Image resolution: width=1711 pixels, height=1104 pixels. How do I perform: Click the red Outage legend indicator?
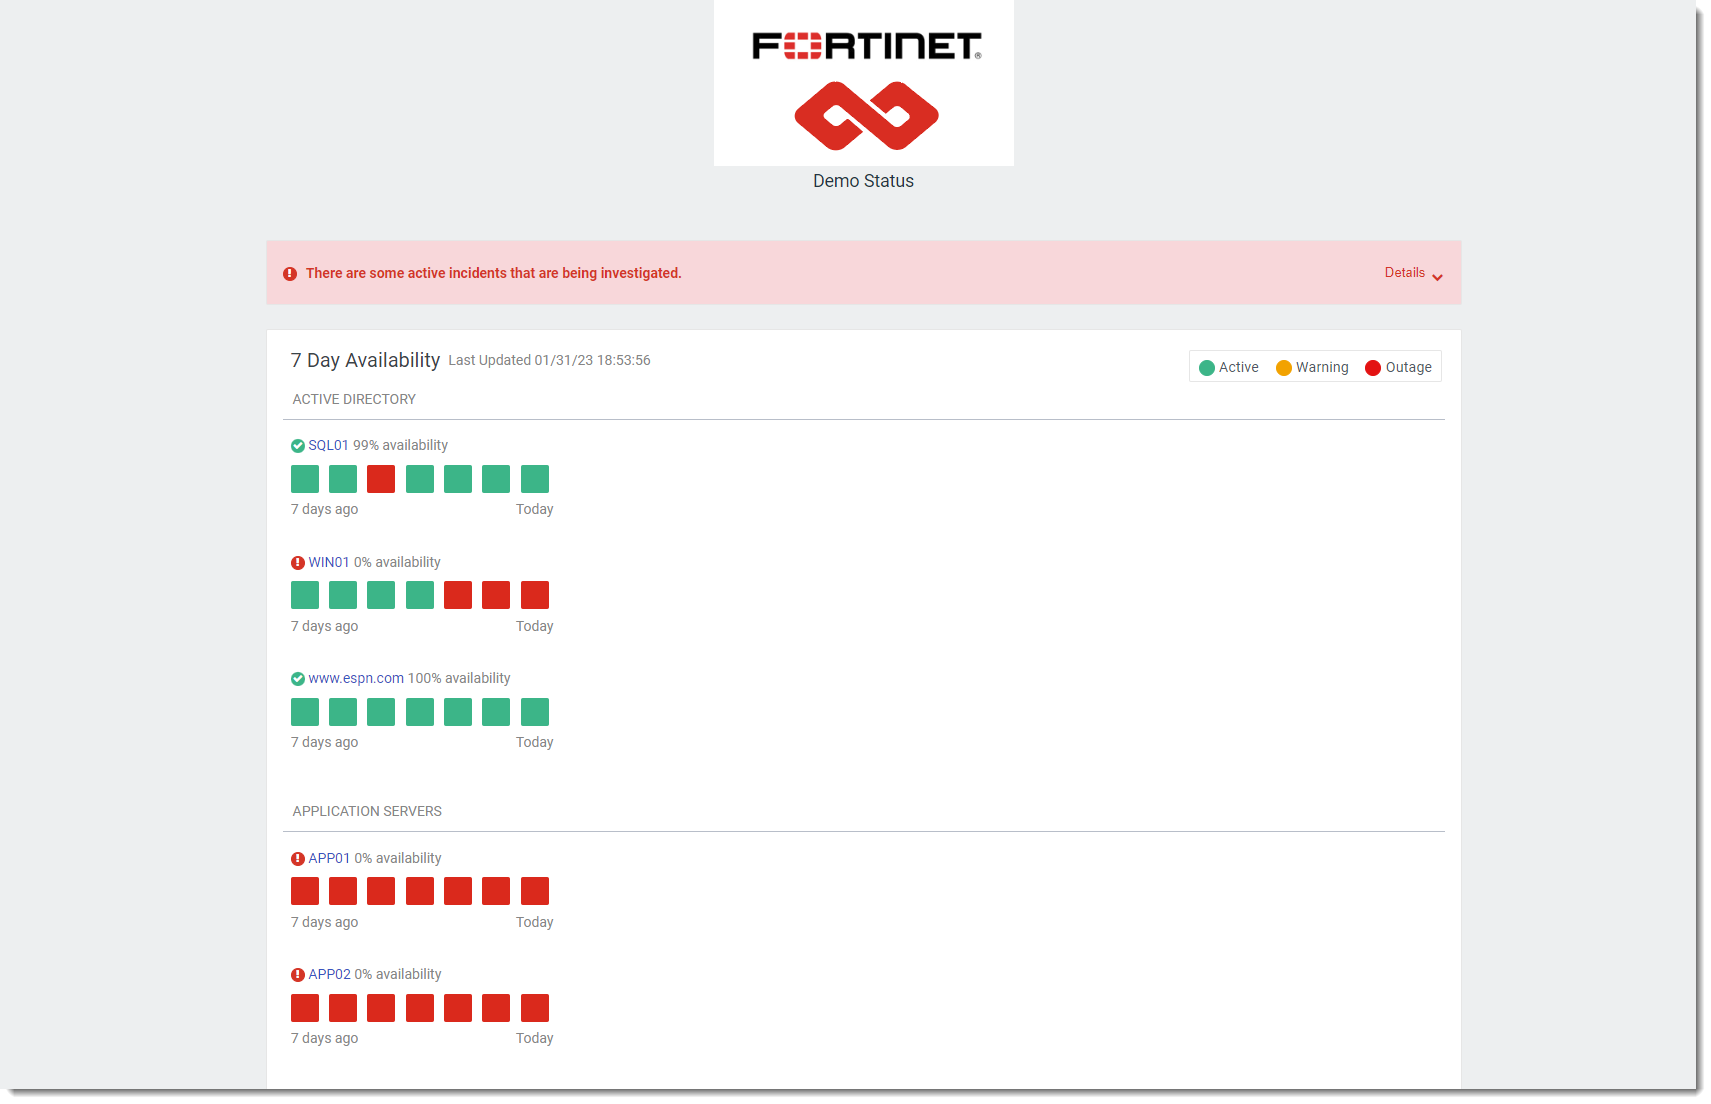pyautogui.click(x=1372, y=367)
